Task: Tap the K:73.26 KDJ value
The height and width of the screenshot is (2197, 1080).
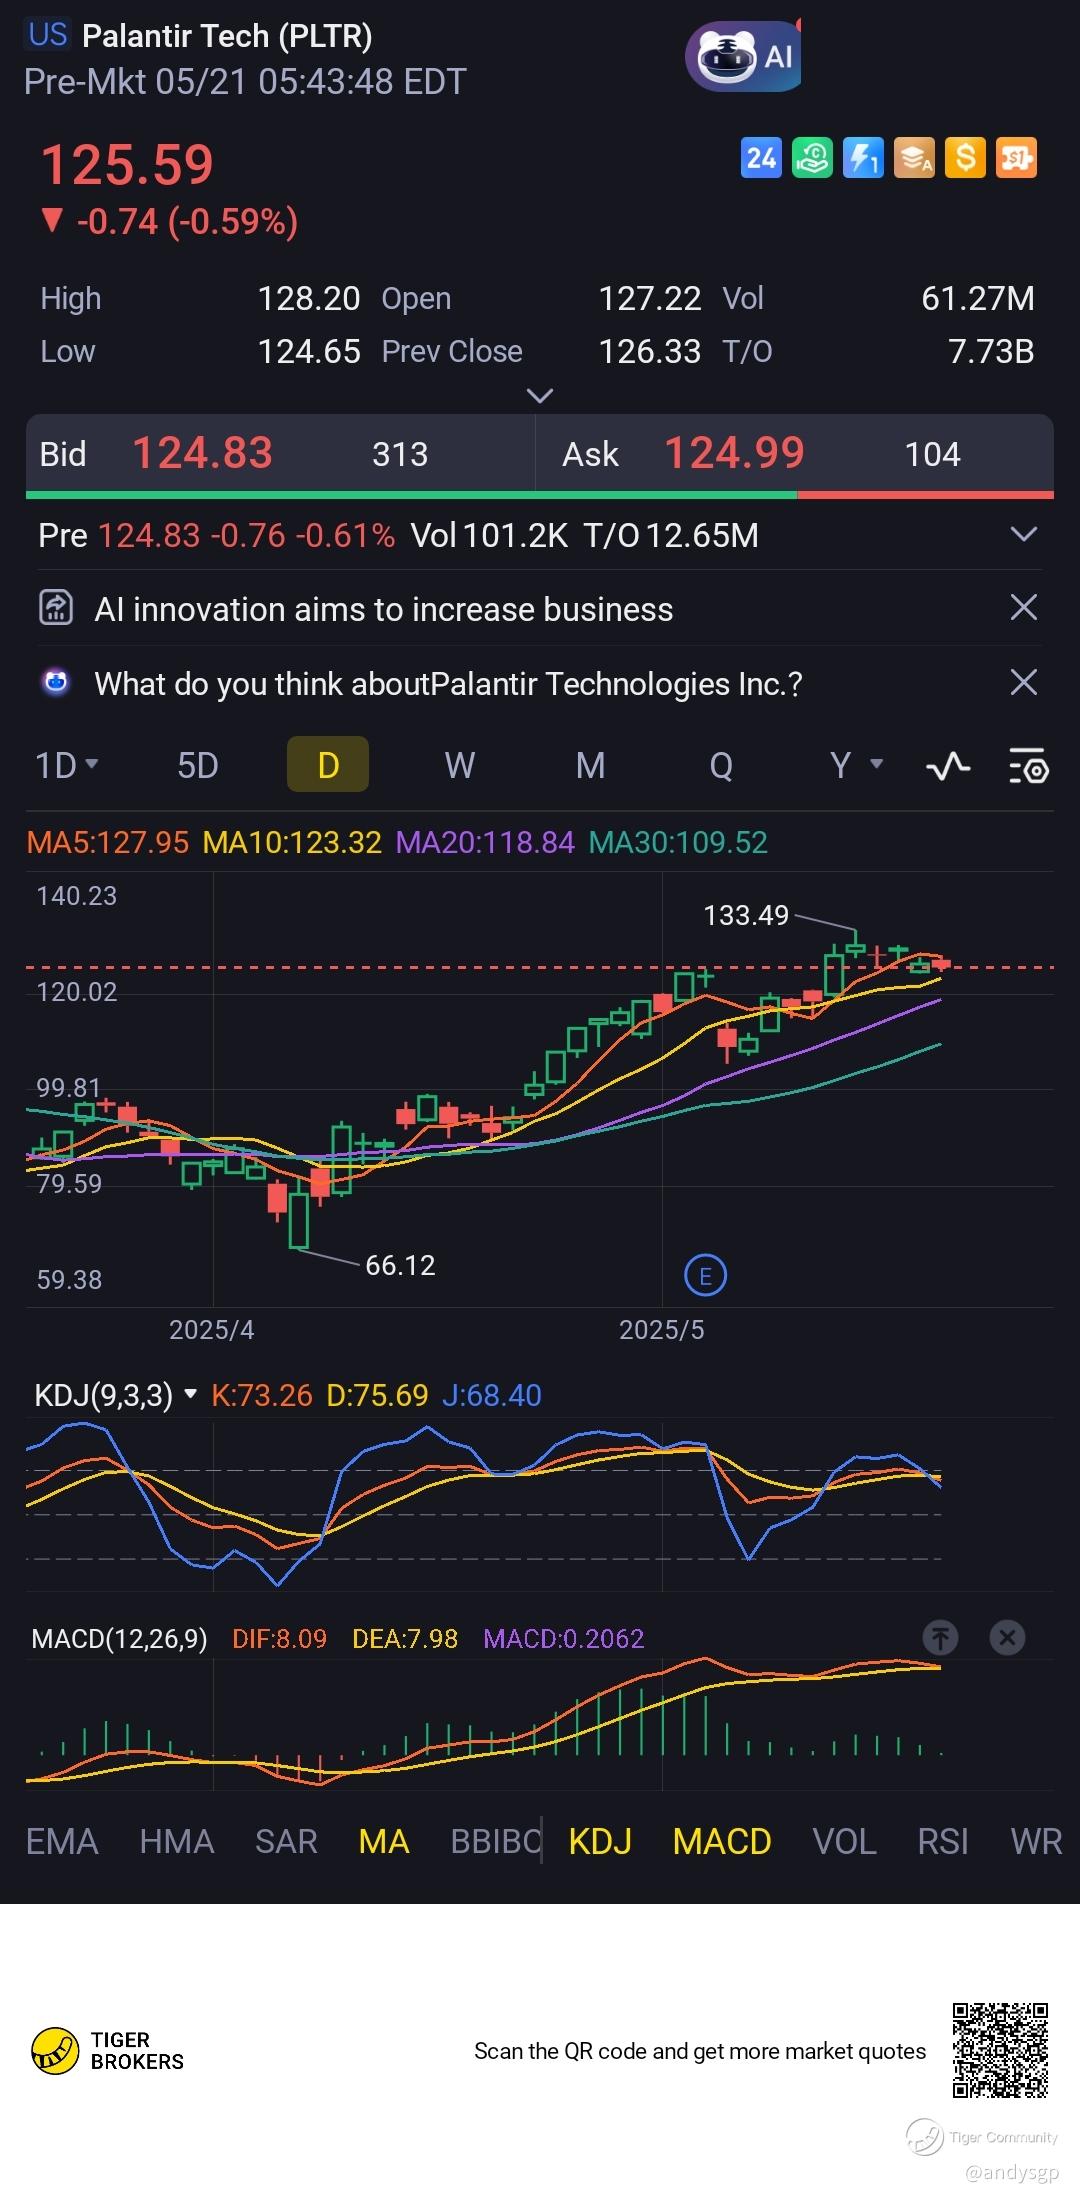Action: click(x=262, y=1395)
